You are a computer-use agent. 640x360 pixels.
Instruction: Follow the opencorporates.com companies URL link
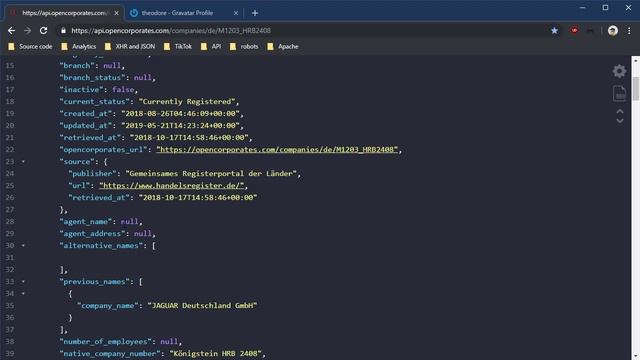[x=277, y=149]
